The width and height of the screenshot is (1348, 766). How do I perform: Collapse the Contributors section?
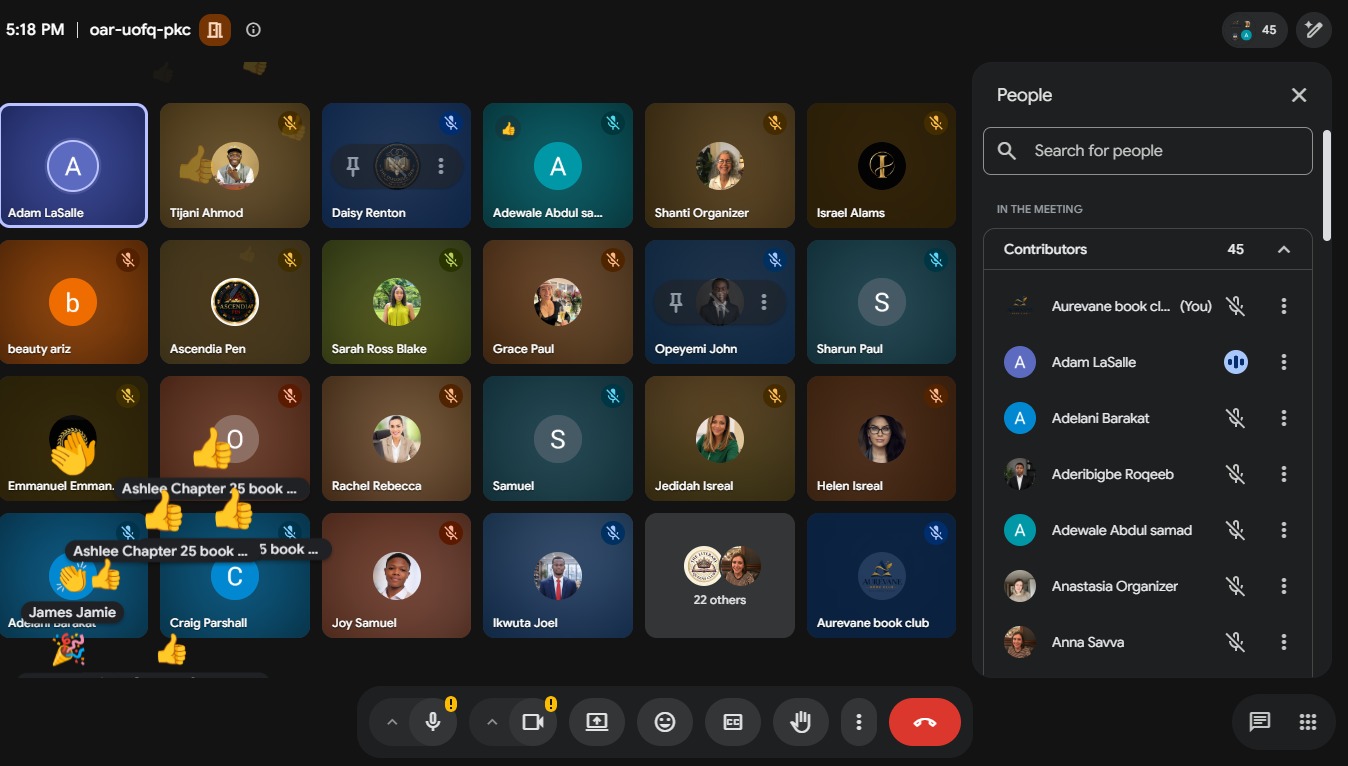click(1284, 249)
